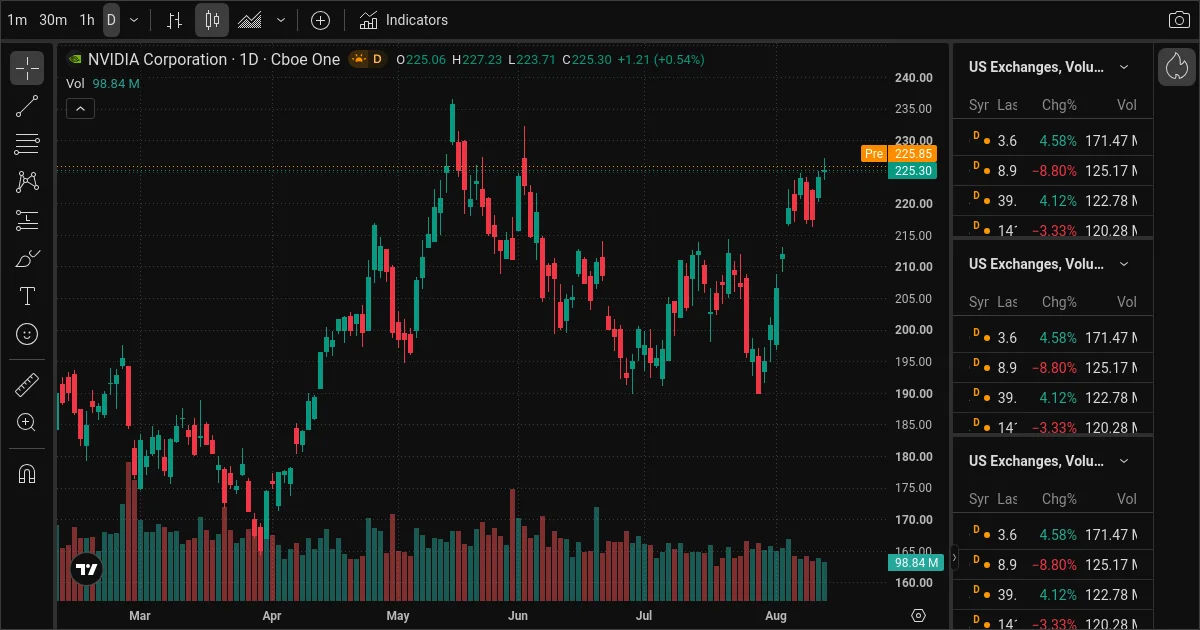Select the 4.12% row in middle hotlist
The width and height of the screenshot is (1200, 630).
pos(1053,398)
